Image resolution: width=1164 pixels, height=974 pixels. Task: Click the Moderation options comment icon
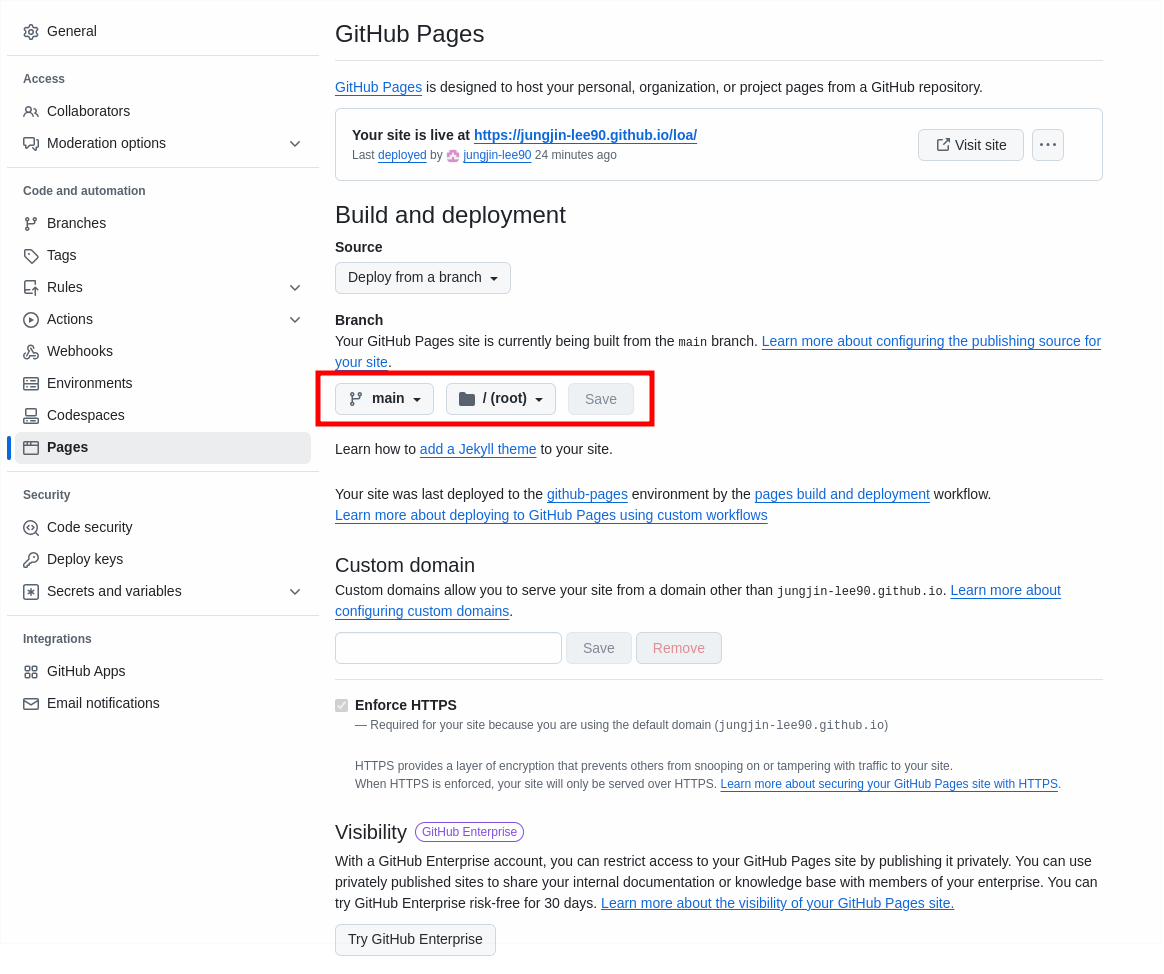click(30, 143)
